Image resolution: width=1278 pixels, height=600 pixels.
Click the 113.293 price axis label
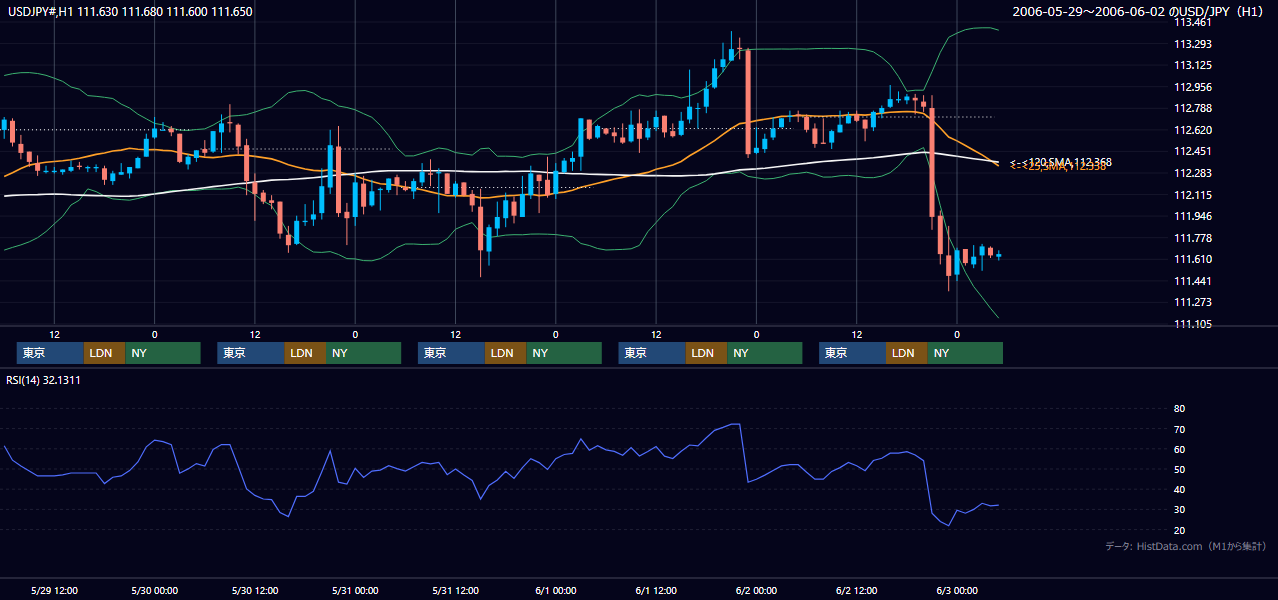pos(1193,44)
